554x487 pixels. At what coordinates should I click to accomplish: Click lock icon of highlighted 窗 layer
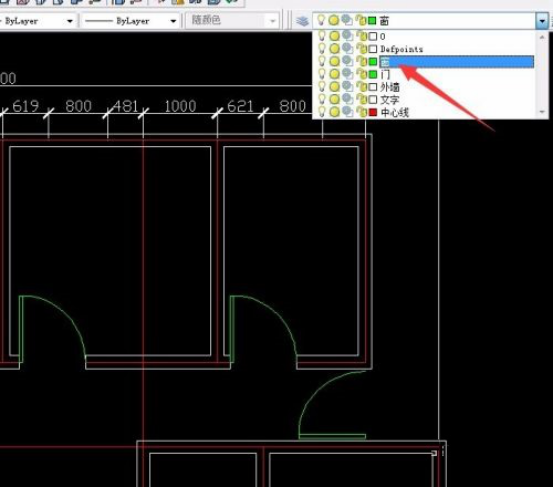pos(361,61)
